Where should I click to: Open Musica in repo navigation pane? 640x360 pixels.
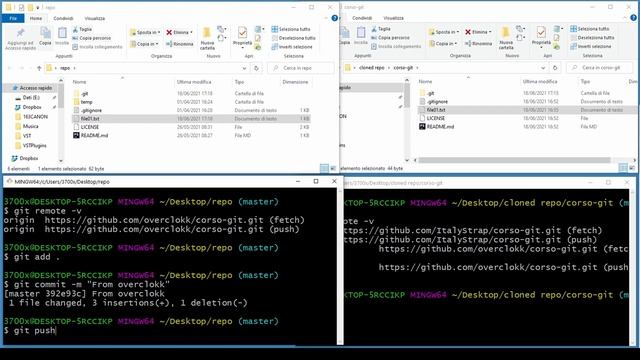31,127
